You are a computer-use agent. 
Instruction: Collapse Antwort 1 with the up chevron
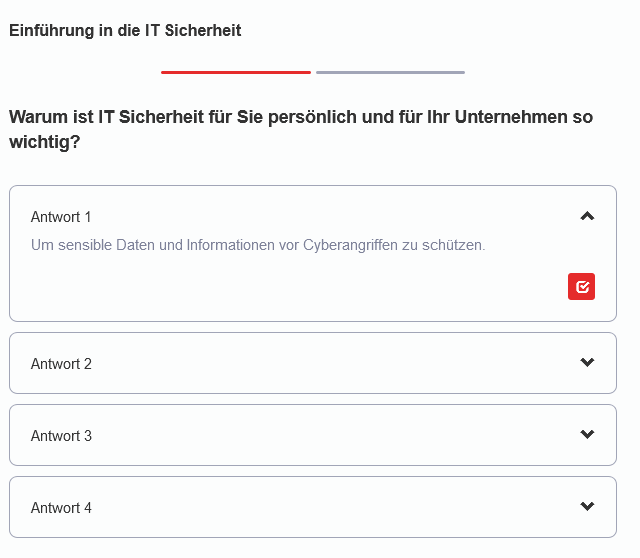coord(587,216)
